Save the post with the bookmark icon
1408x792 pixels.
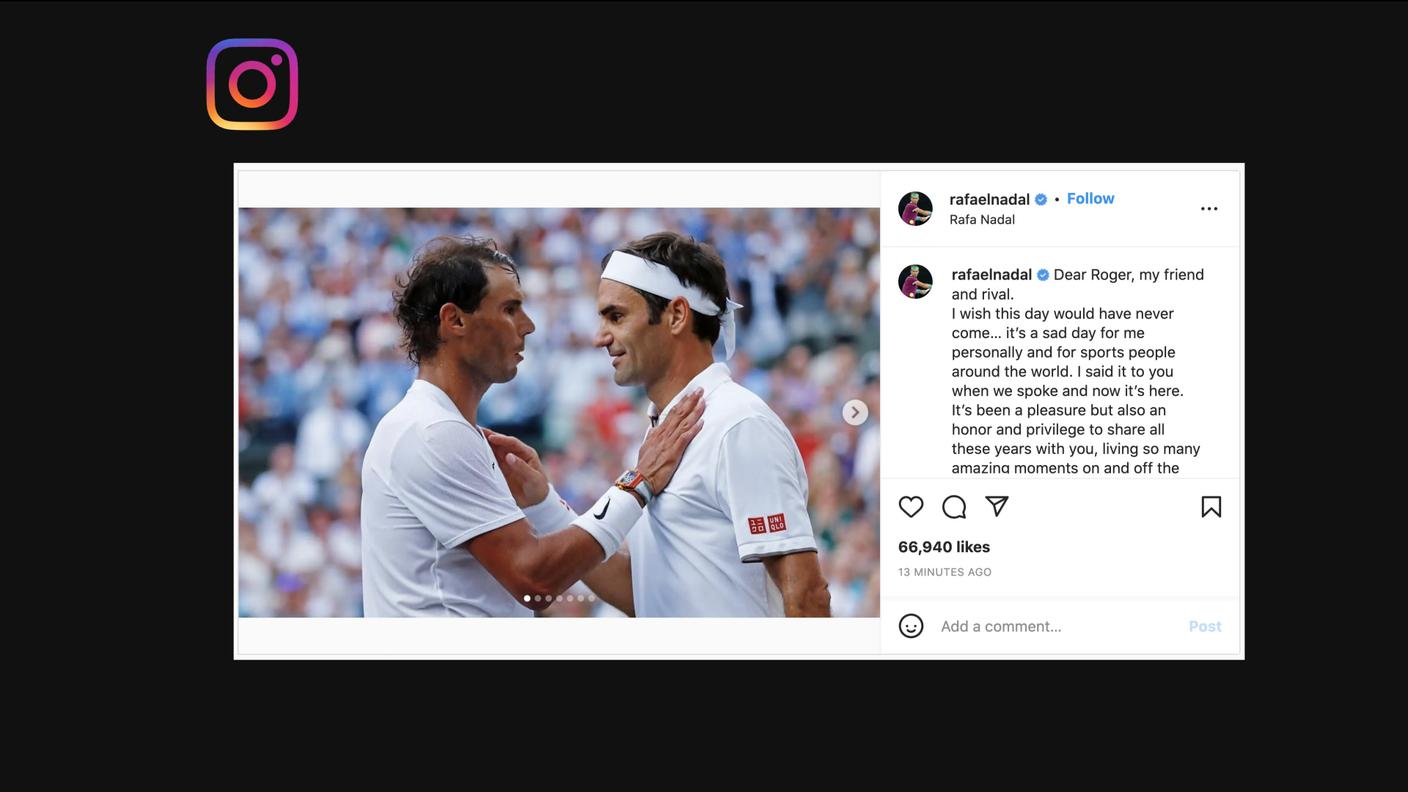[1211, 507]
